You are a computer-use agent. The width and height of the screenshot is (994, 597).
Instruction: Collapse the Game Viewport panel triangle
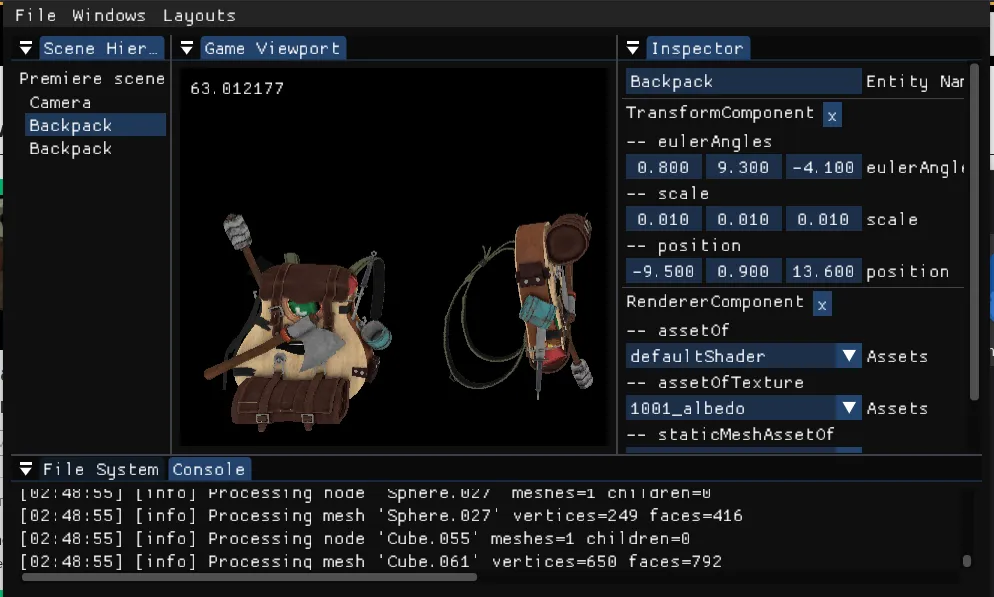click(187, 48)
